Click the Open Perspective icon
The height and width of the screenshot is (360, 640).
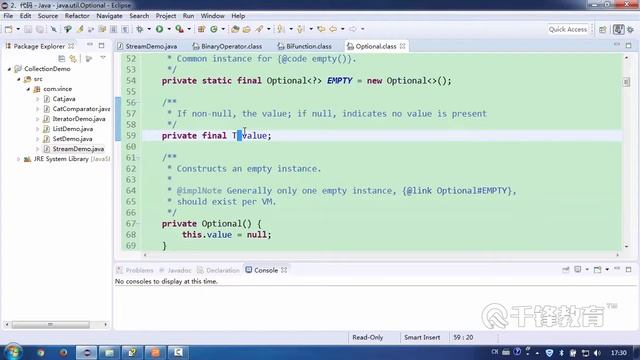click(x=603, y=29)
